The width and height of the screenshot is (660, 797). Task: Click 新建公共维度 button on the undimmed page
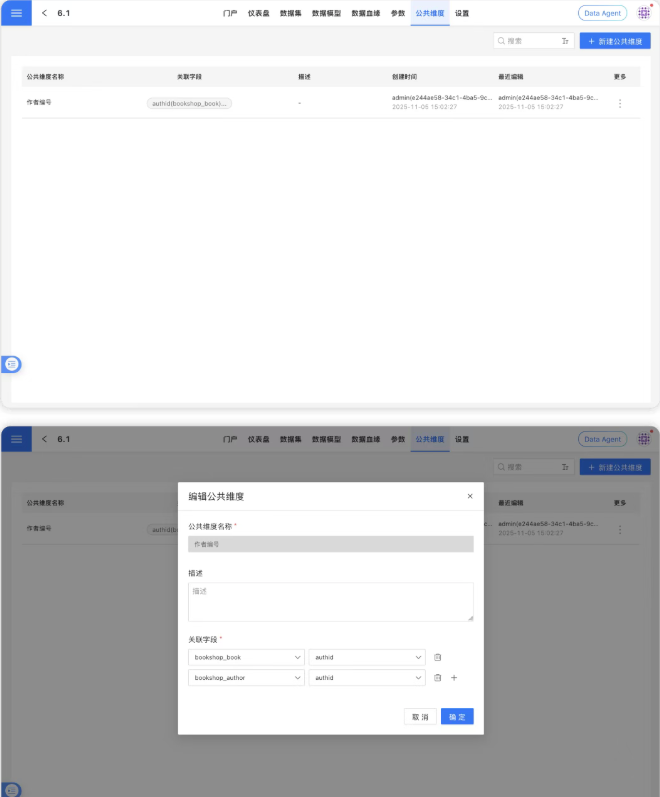615,41
